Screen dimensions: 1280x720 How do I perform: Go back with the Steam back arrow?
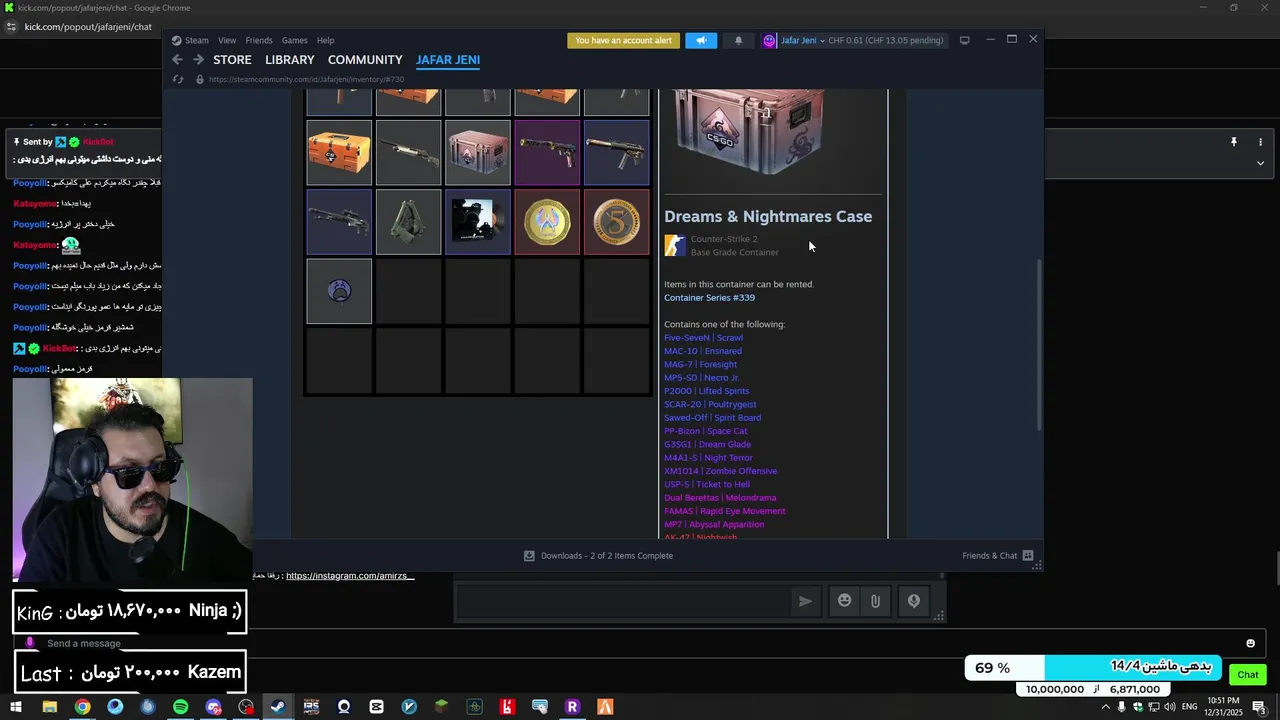(x=177, y=60)
